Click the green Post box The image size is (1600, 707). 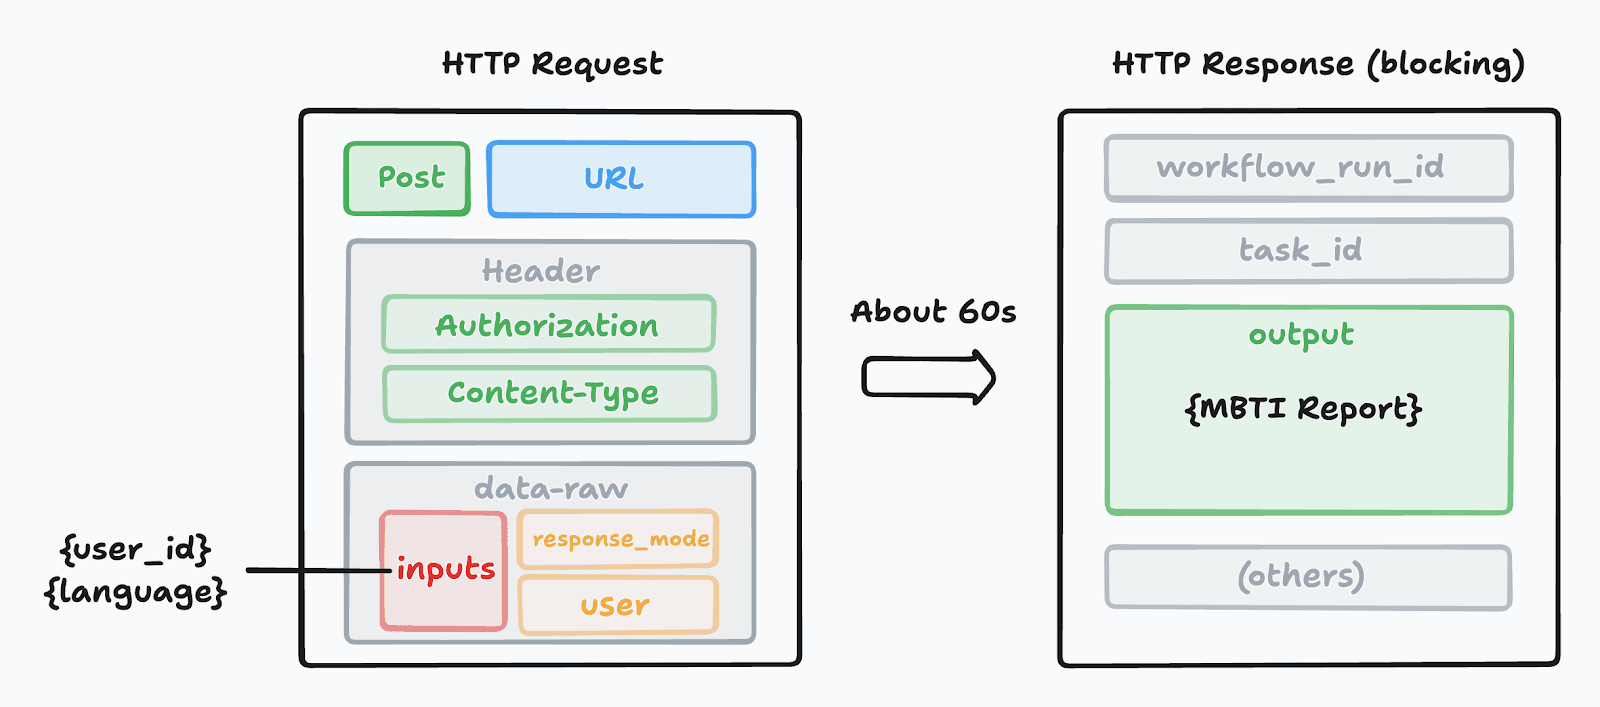408,179
